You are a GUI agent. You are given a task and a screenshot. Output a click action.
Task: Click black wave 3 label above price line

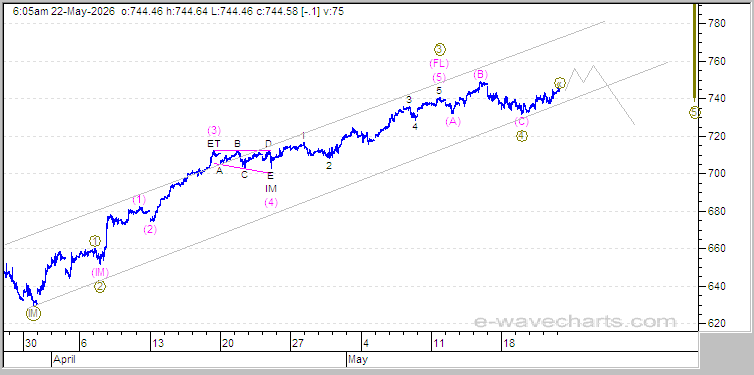coord(409,100)
